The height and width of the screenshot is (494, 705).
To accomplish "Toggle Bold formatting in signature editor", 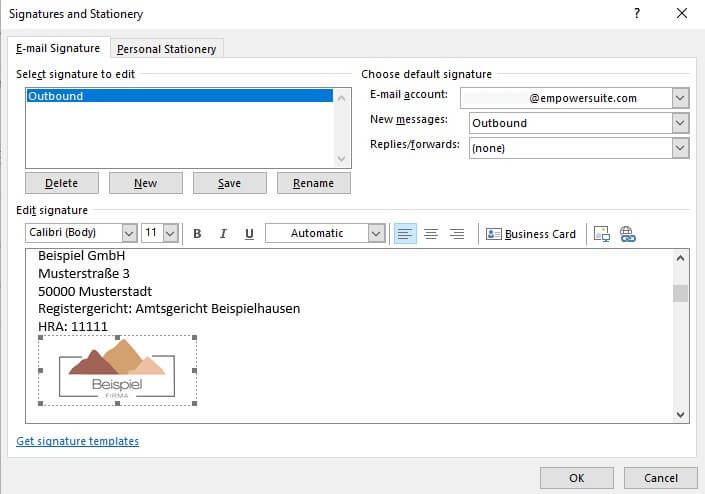I will click(197, 234).
